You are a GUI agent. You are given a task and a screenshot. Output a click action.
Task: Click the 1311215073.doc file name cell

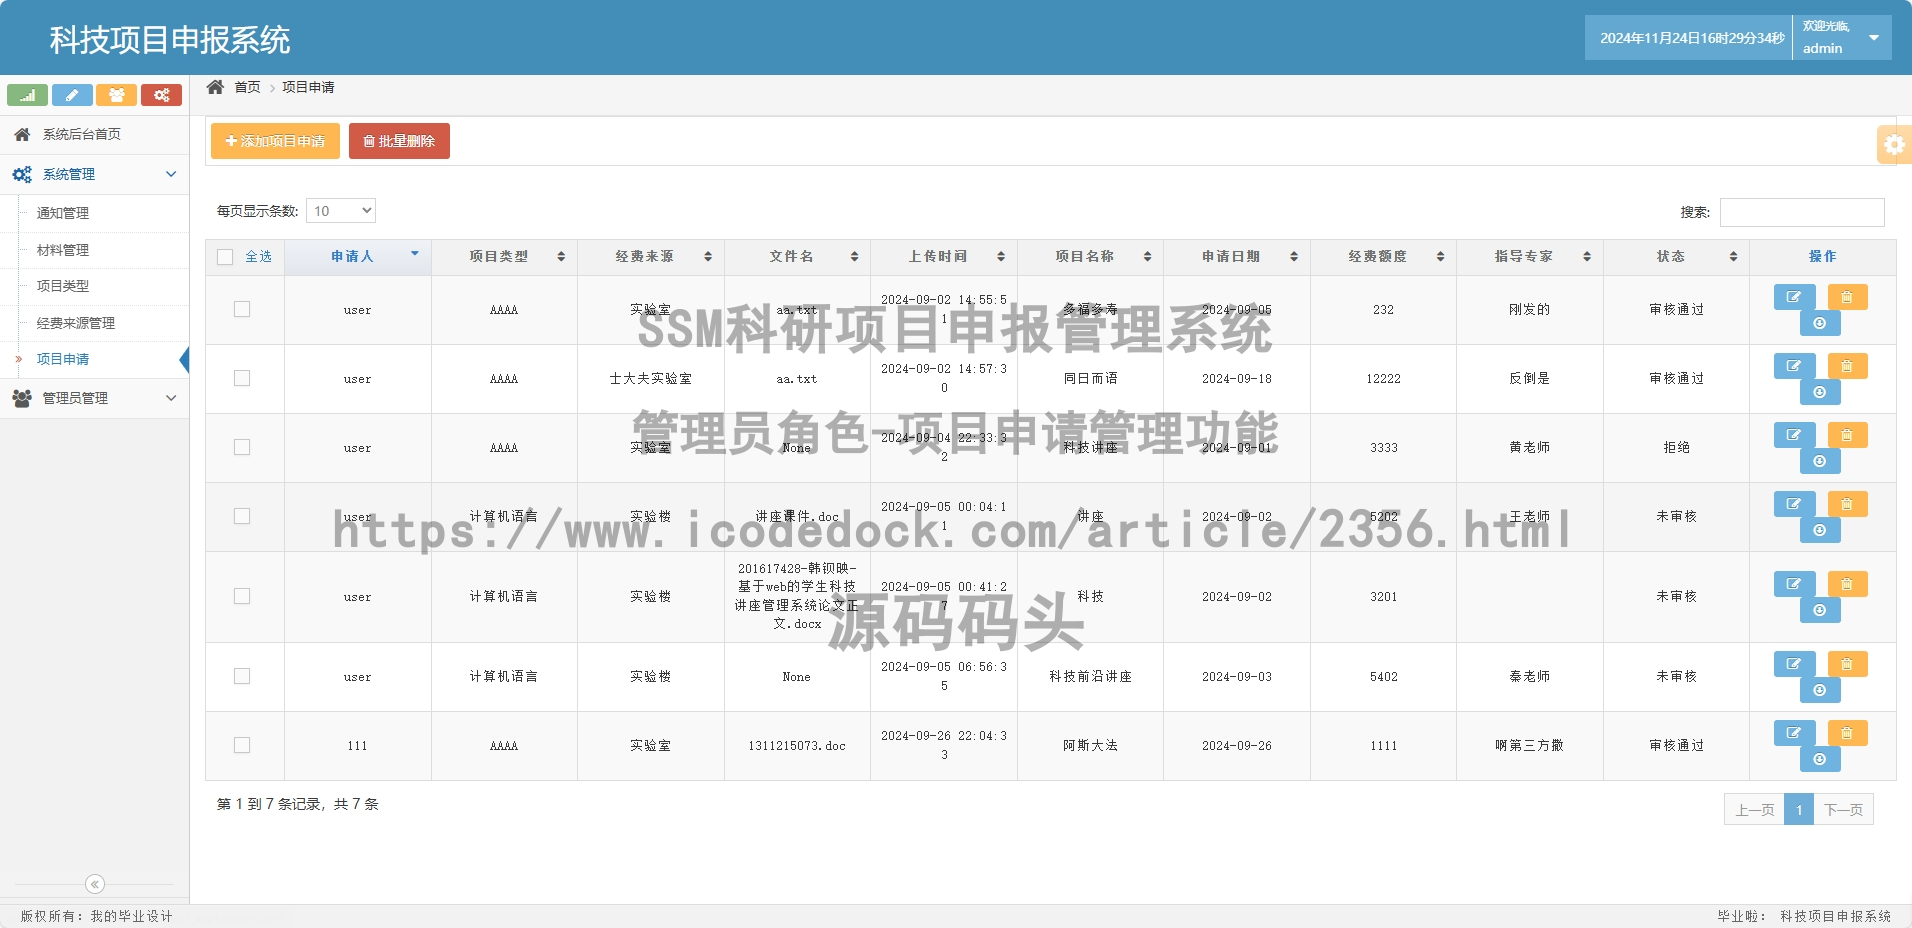[x=797, y=746]
